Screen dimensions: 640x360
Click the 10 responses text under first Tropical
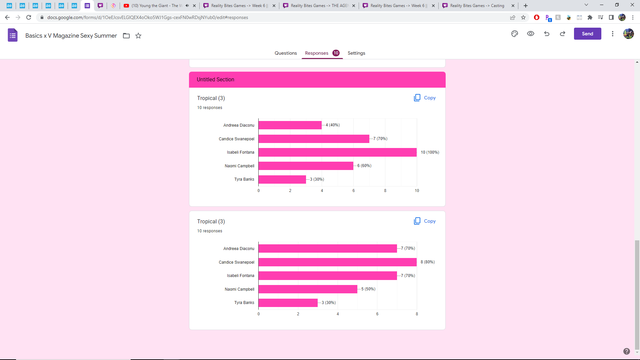210,108
